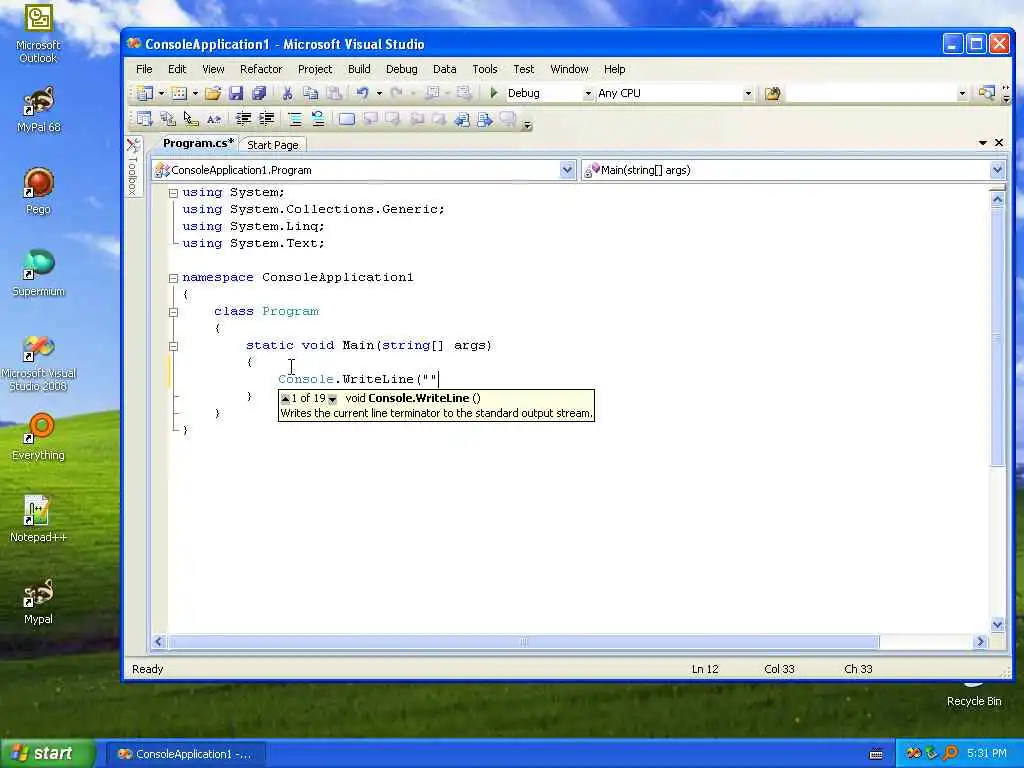Undo the last edit using undo arrow
This screenshot has width=1024, height=768.
pos(362,93)
